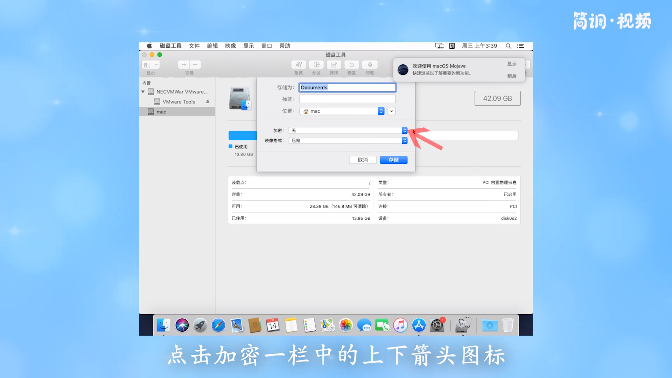Open the save location popup showing mac
This screenshot has height=378, width=672.
pos(342,111)
